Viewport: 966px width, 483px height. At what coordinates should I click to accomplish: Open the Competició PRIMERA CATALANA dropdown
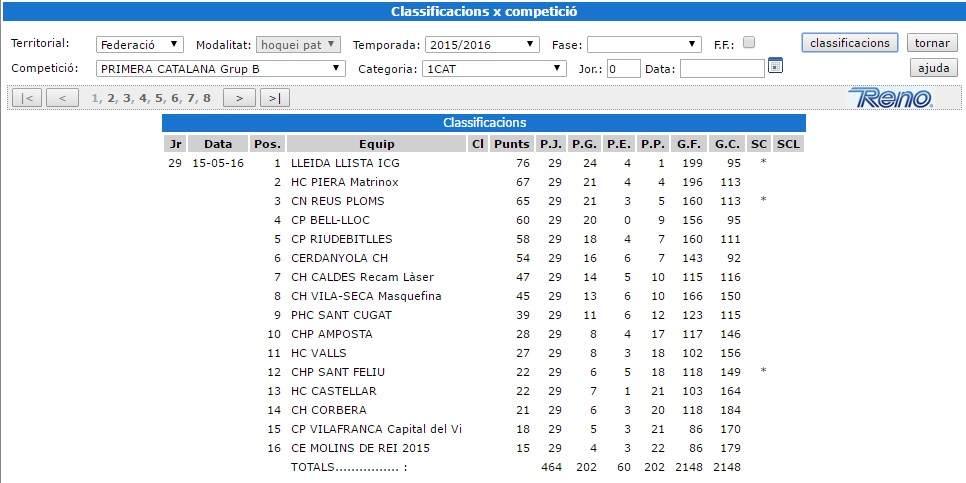pyautogui.click(x=221, y=69)
